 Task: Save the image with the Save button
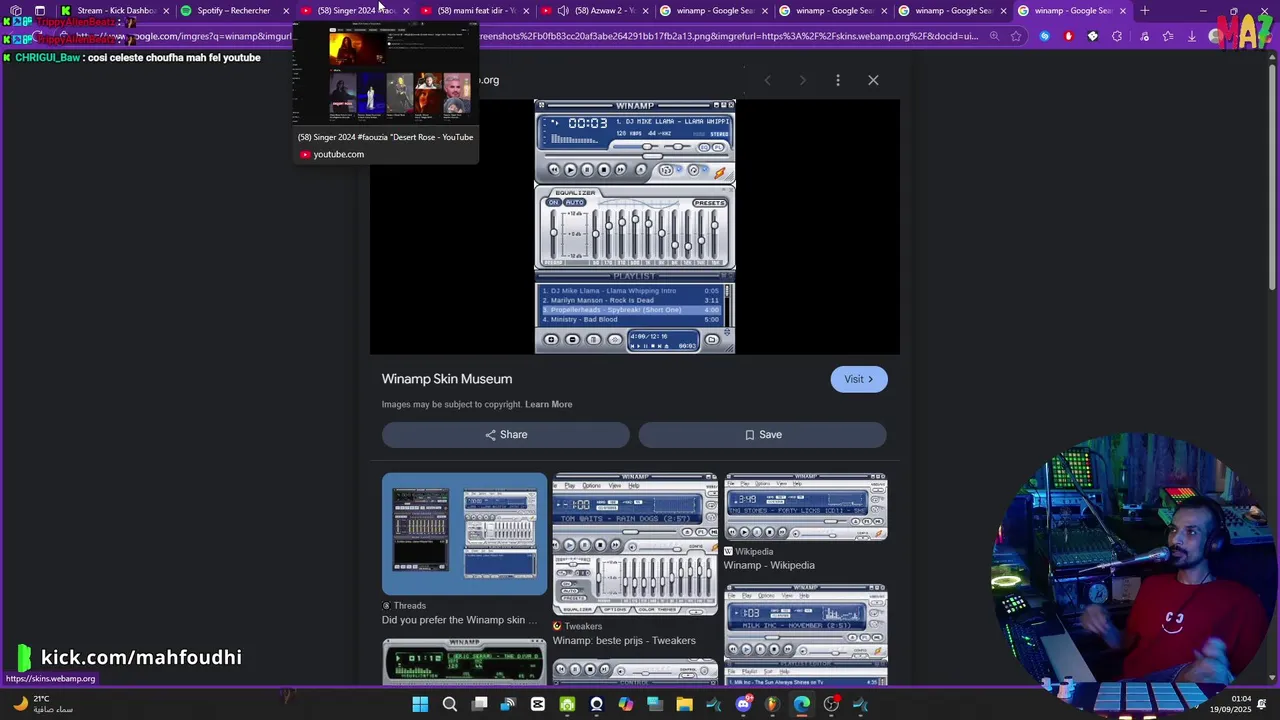pyautogui.click(x=763, y=435)
